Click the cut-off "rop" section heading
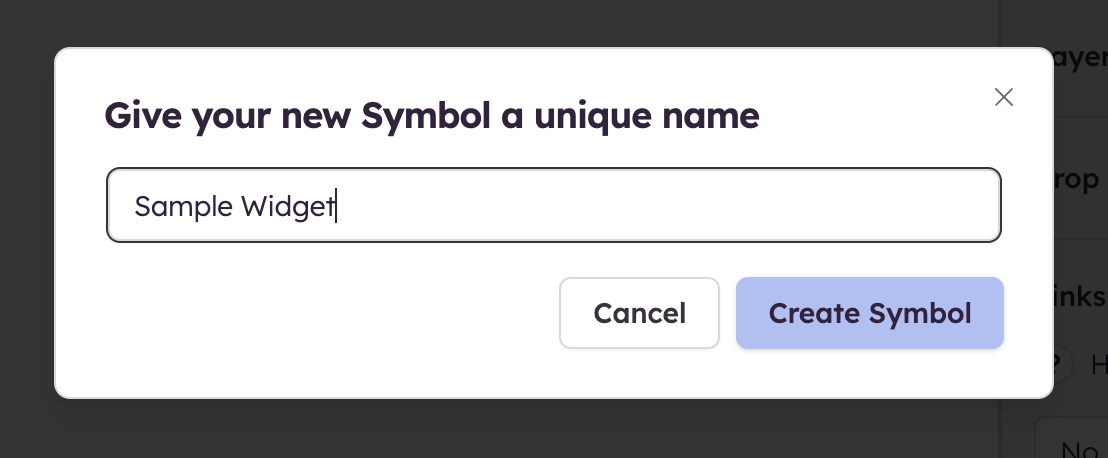The width and height of the screenshot is (1108, 458). point(1080,179)
